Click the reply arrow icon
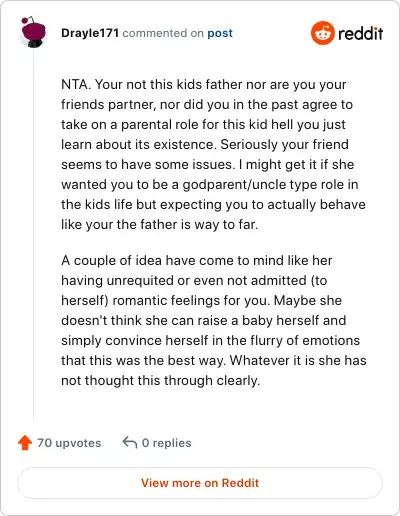400x516 pixels. click(130, 443)
